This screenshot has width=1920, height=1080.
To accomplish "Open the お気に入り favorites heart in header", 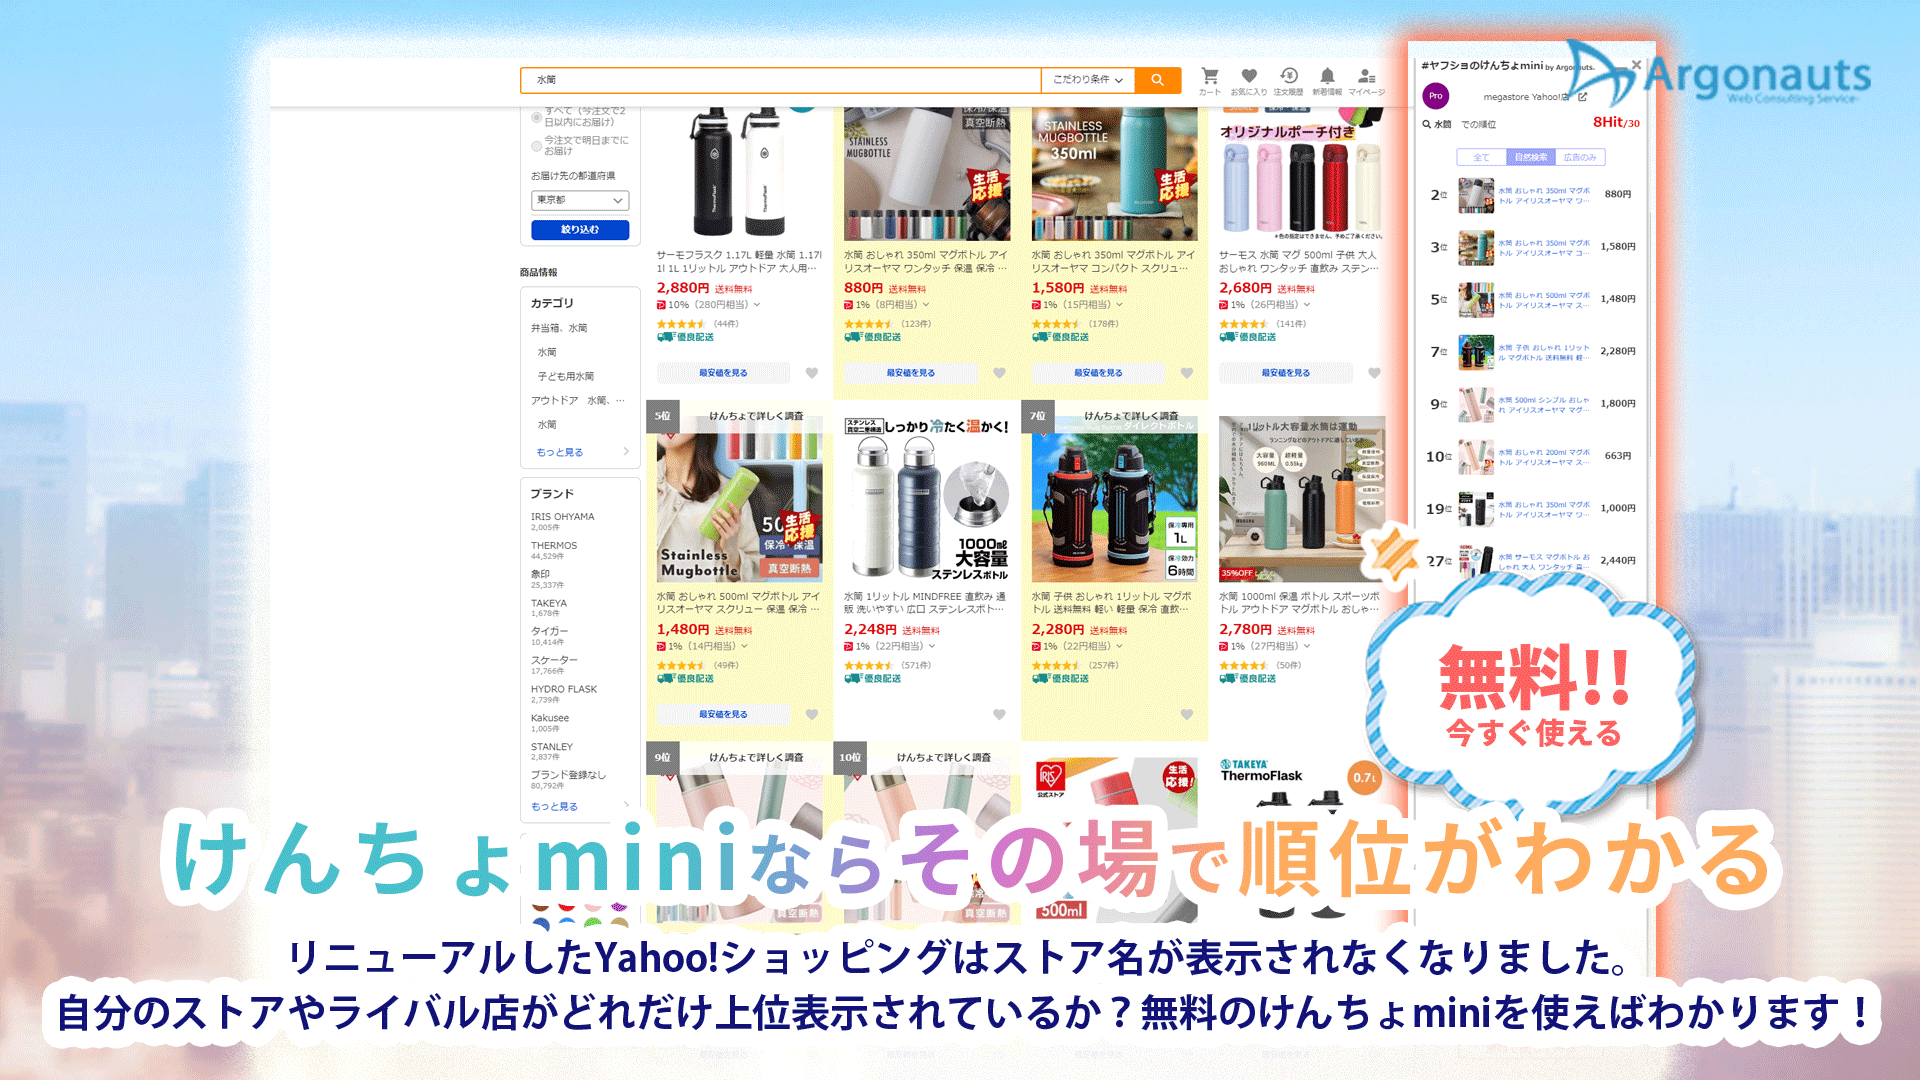I will coord(1249,81).
